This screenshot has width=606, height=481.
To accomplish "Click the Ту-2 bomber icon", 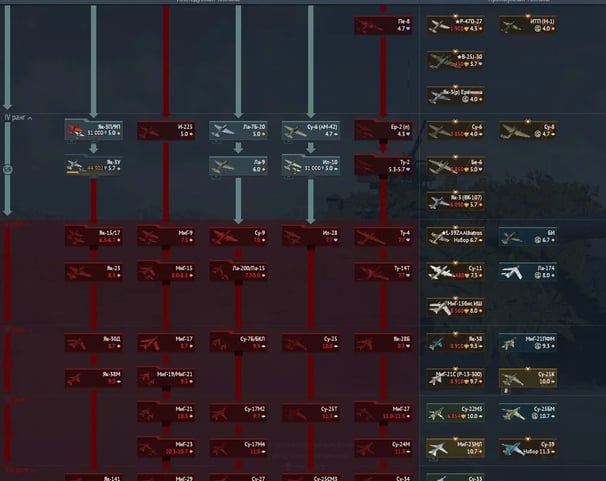I will (383, 165).
